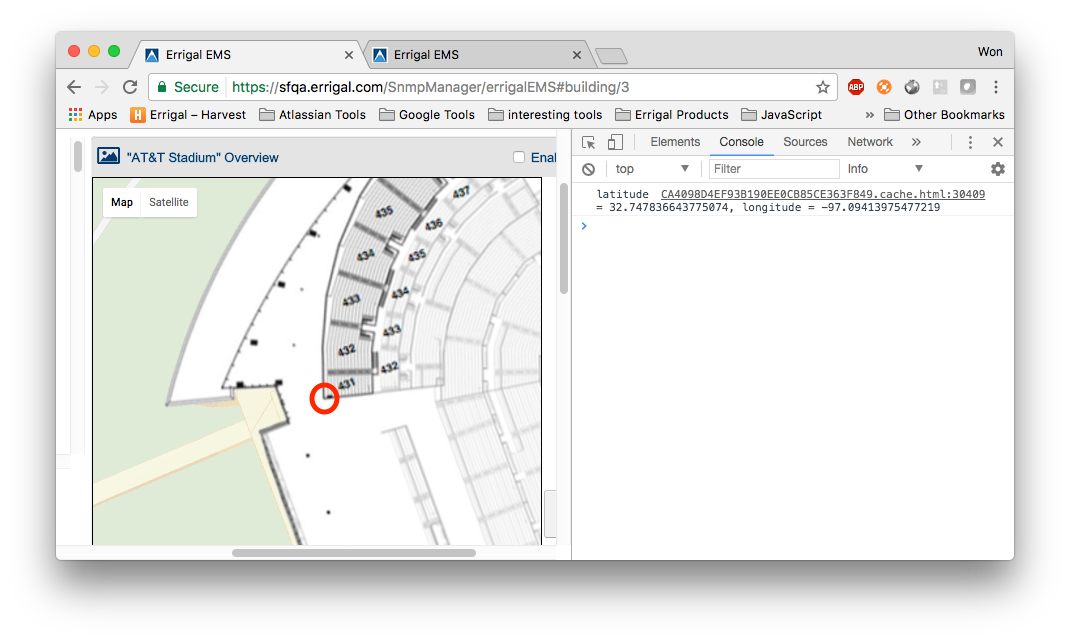Switch the map to Satellite view
Screen dimensions: 1070x640
[169, 202]
